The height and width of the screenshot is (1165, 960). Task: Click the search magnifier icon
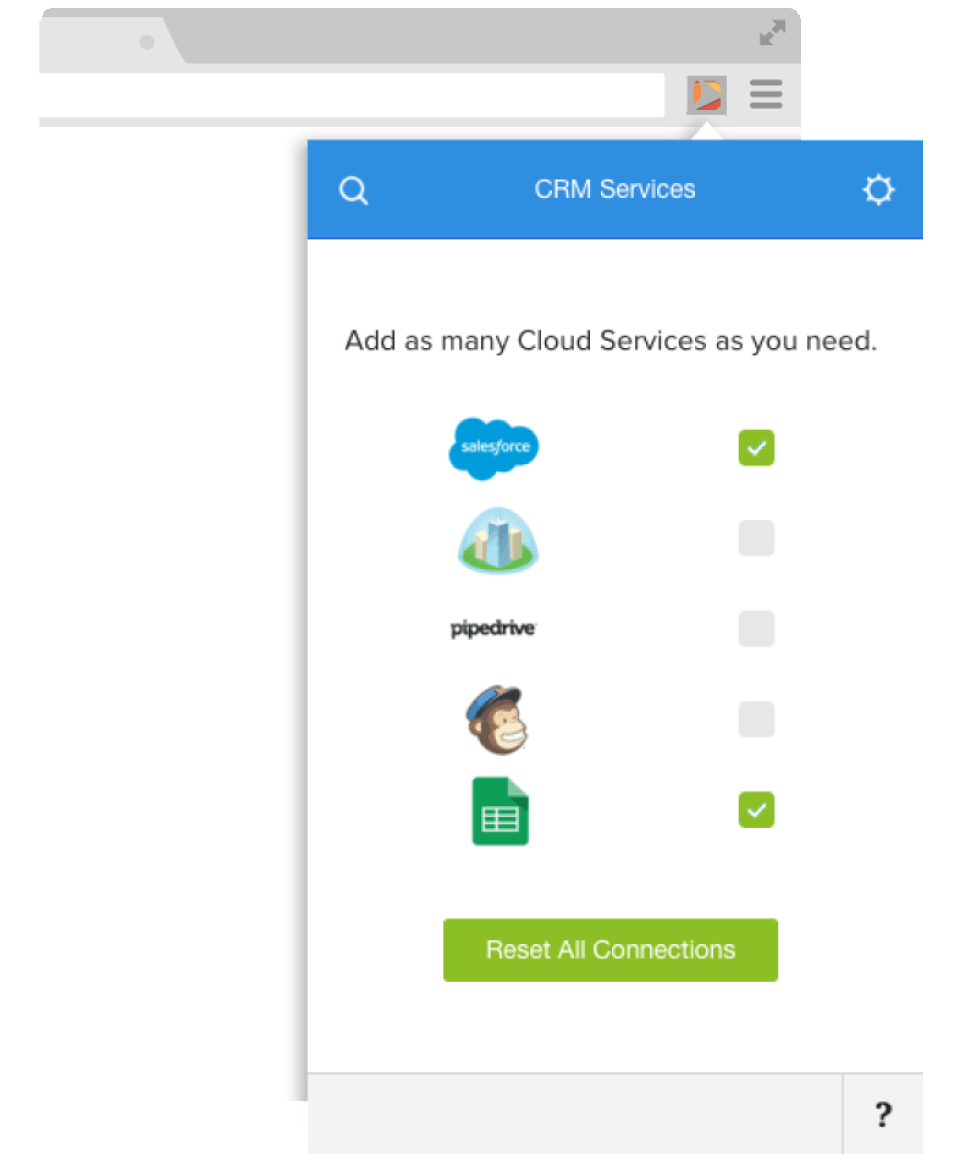pos(353,190)
